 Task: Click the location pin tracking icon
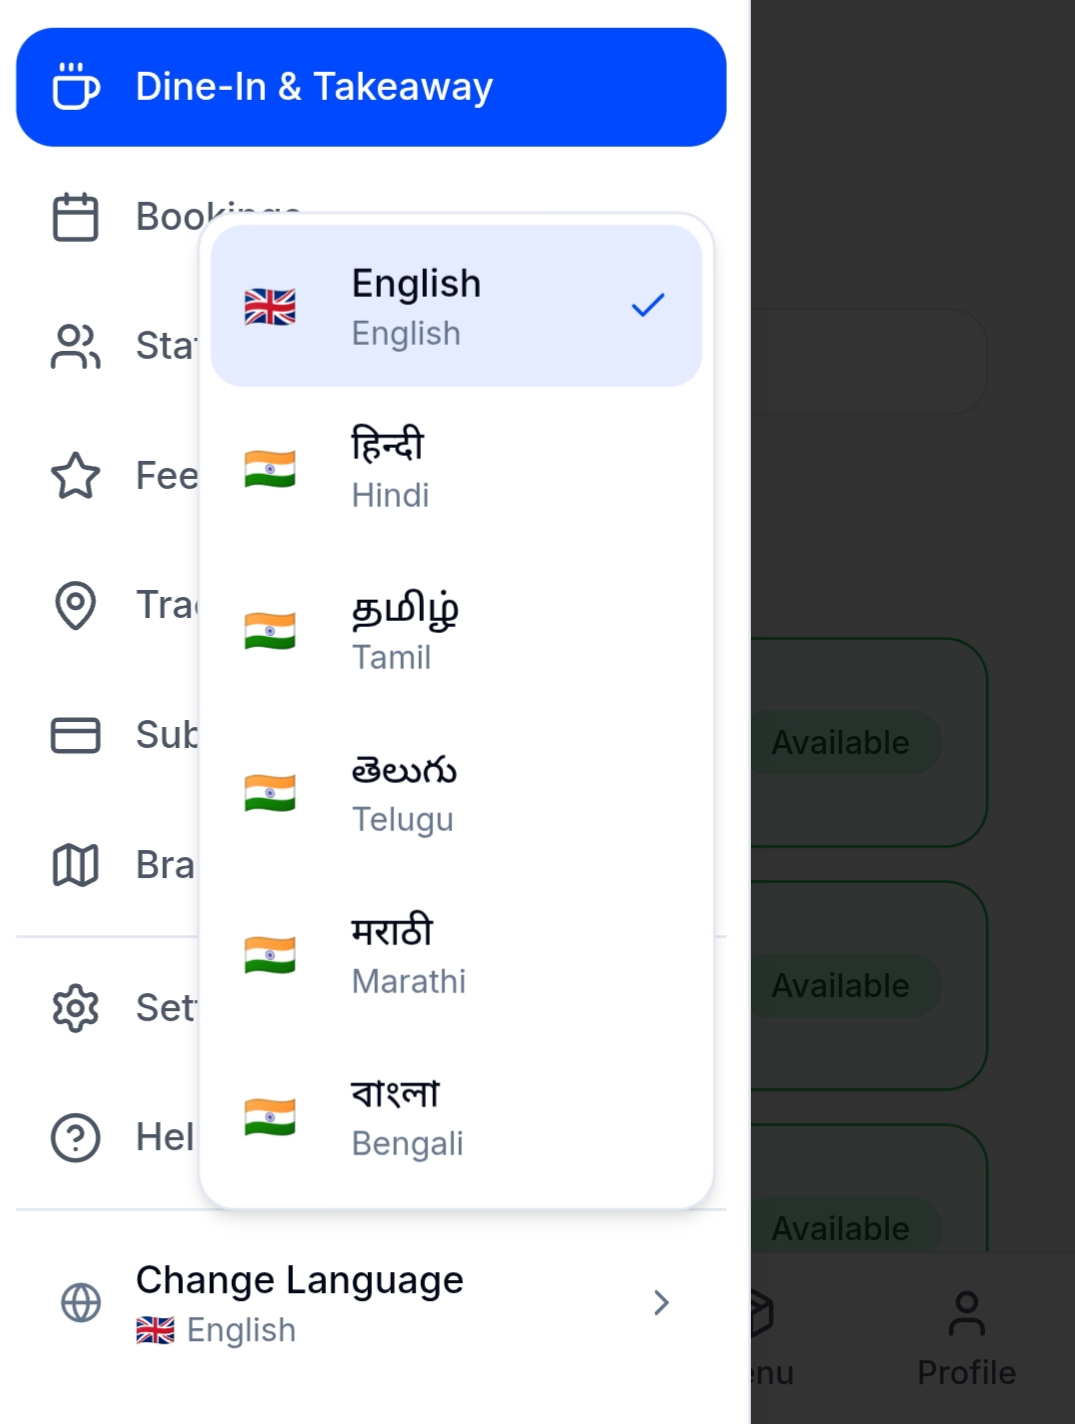(76, 605)
